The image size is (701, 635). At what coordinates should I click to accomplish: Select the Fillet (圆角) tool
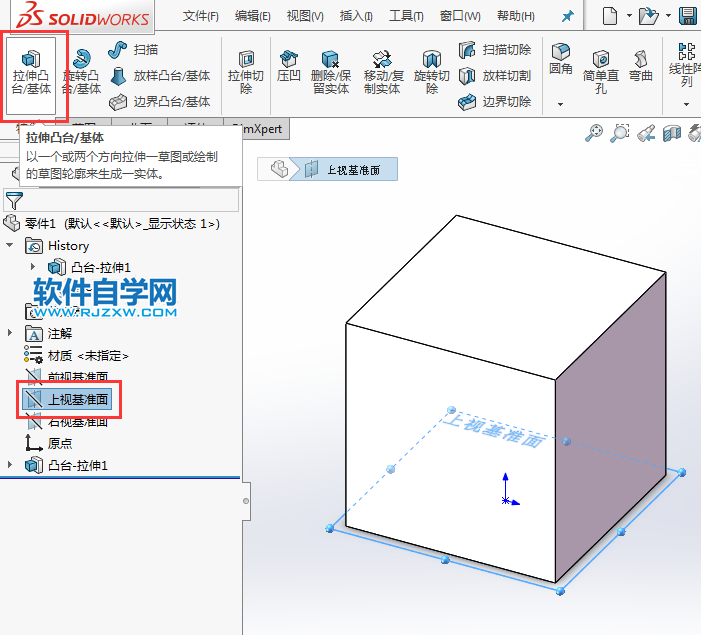[x=561, y=59]
